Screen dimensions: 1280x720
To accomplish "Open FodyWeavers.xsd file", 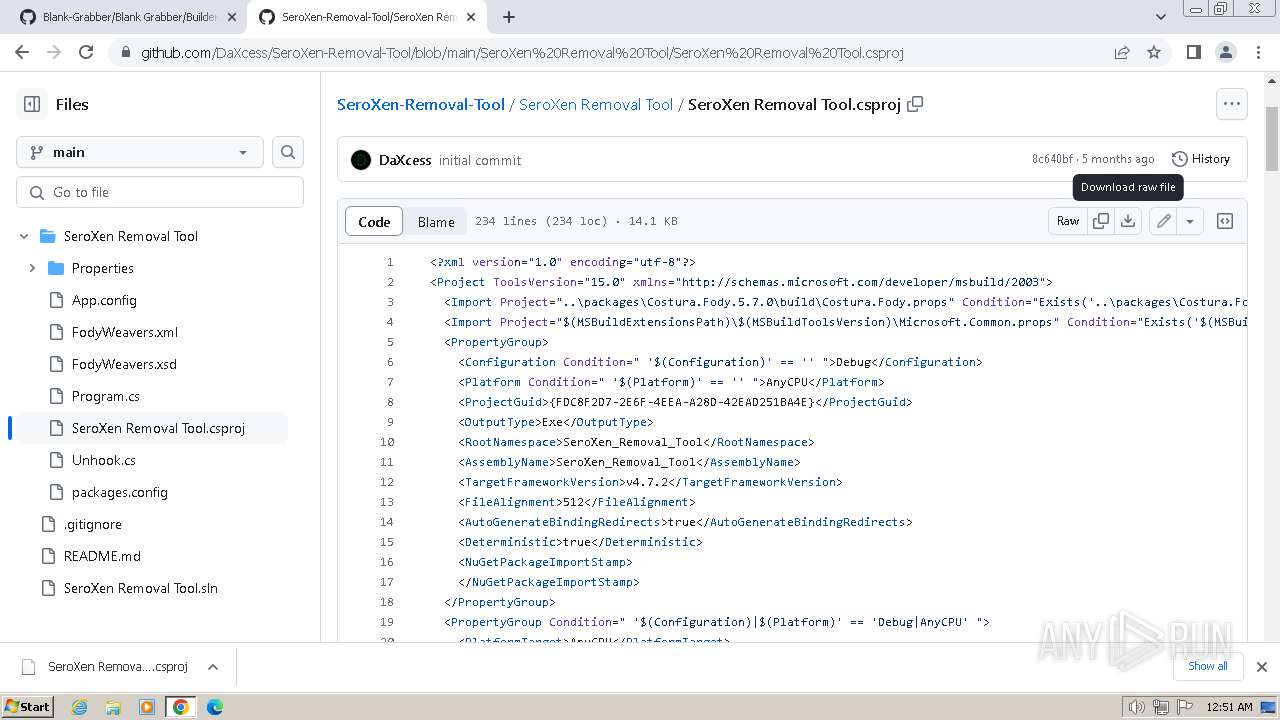I will [x=124, y=364].
